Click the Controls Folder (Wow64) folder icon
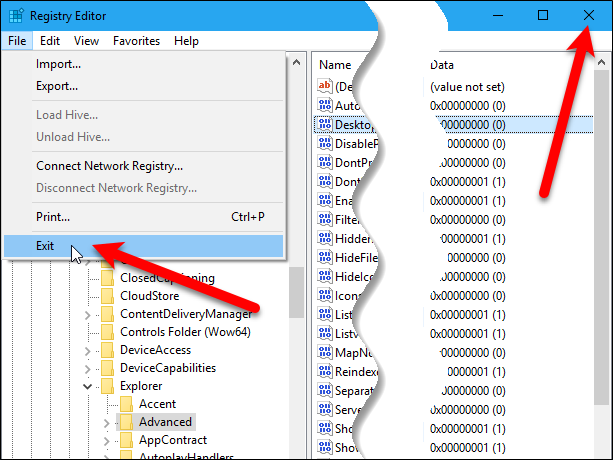The height and width of the screenshot is (460, 613). 108,332
